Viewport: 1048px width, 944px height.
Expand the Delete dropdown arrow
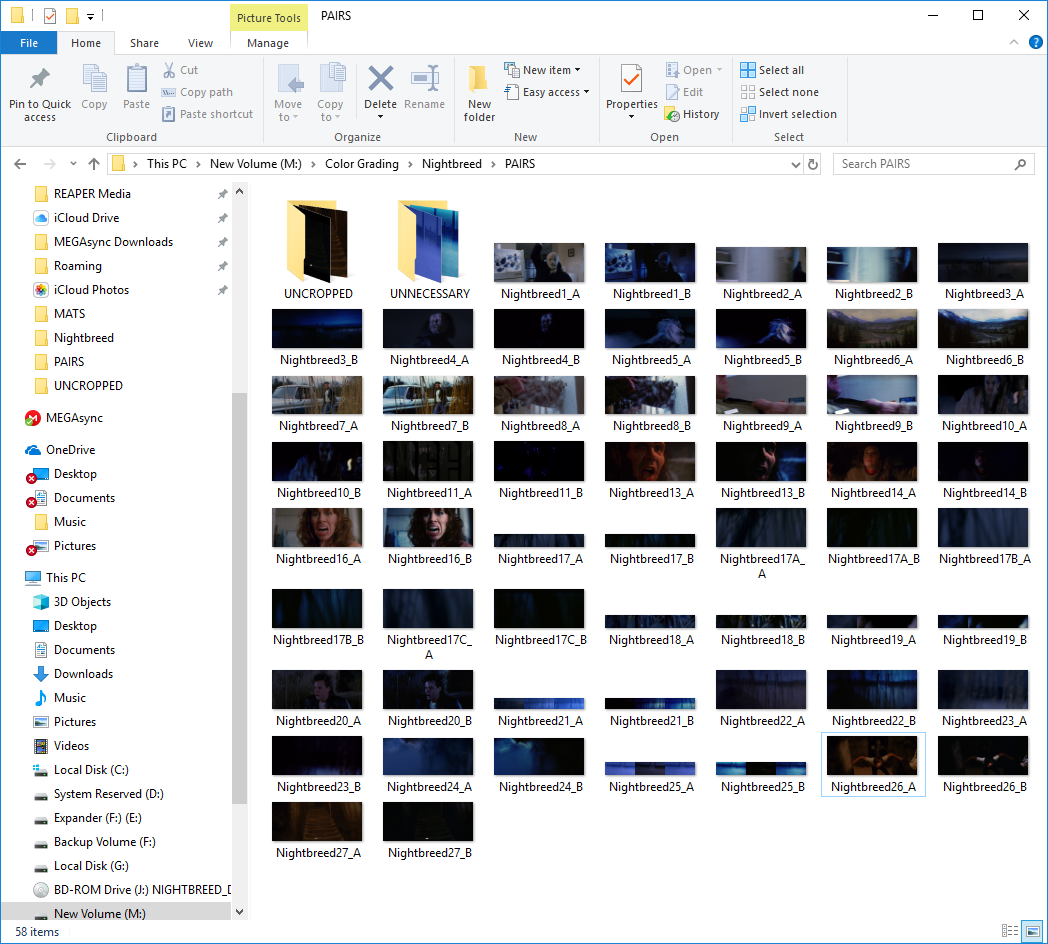380,117
